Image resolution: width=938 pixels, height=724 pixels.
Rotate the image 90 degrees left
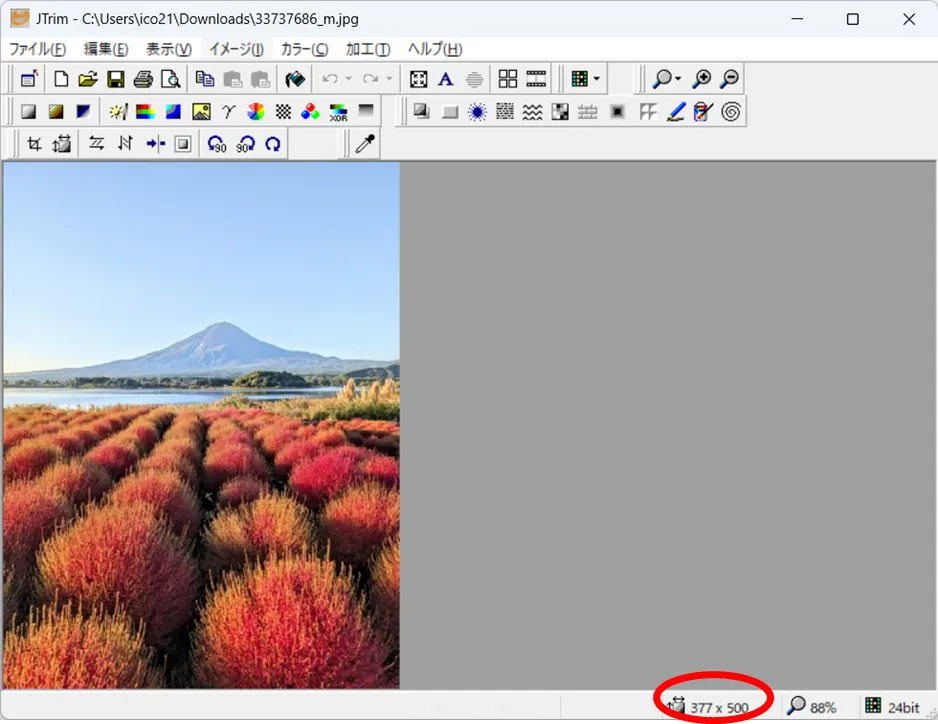(x=217, y=144)
